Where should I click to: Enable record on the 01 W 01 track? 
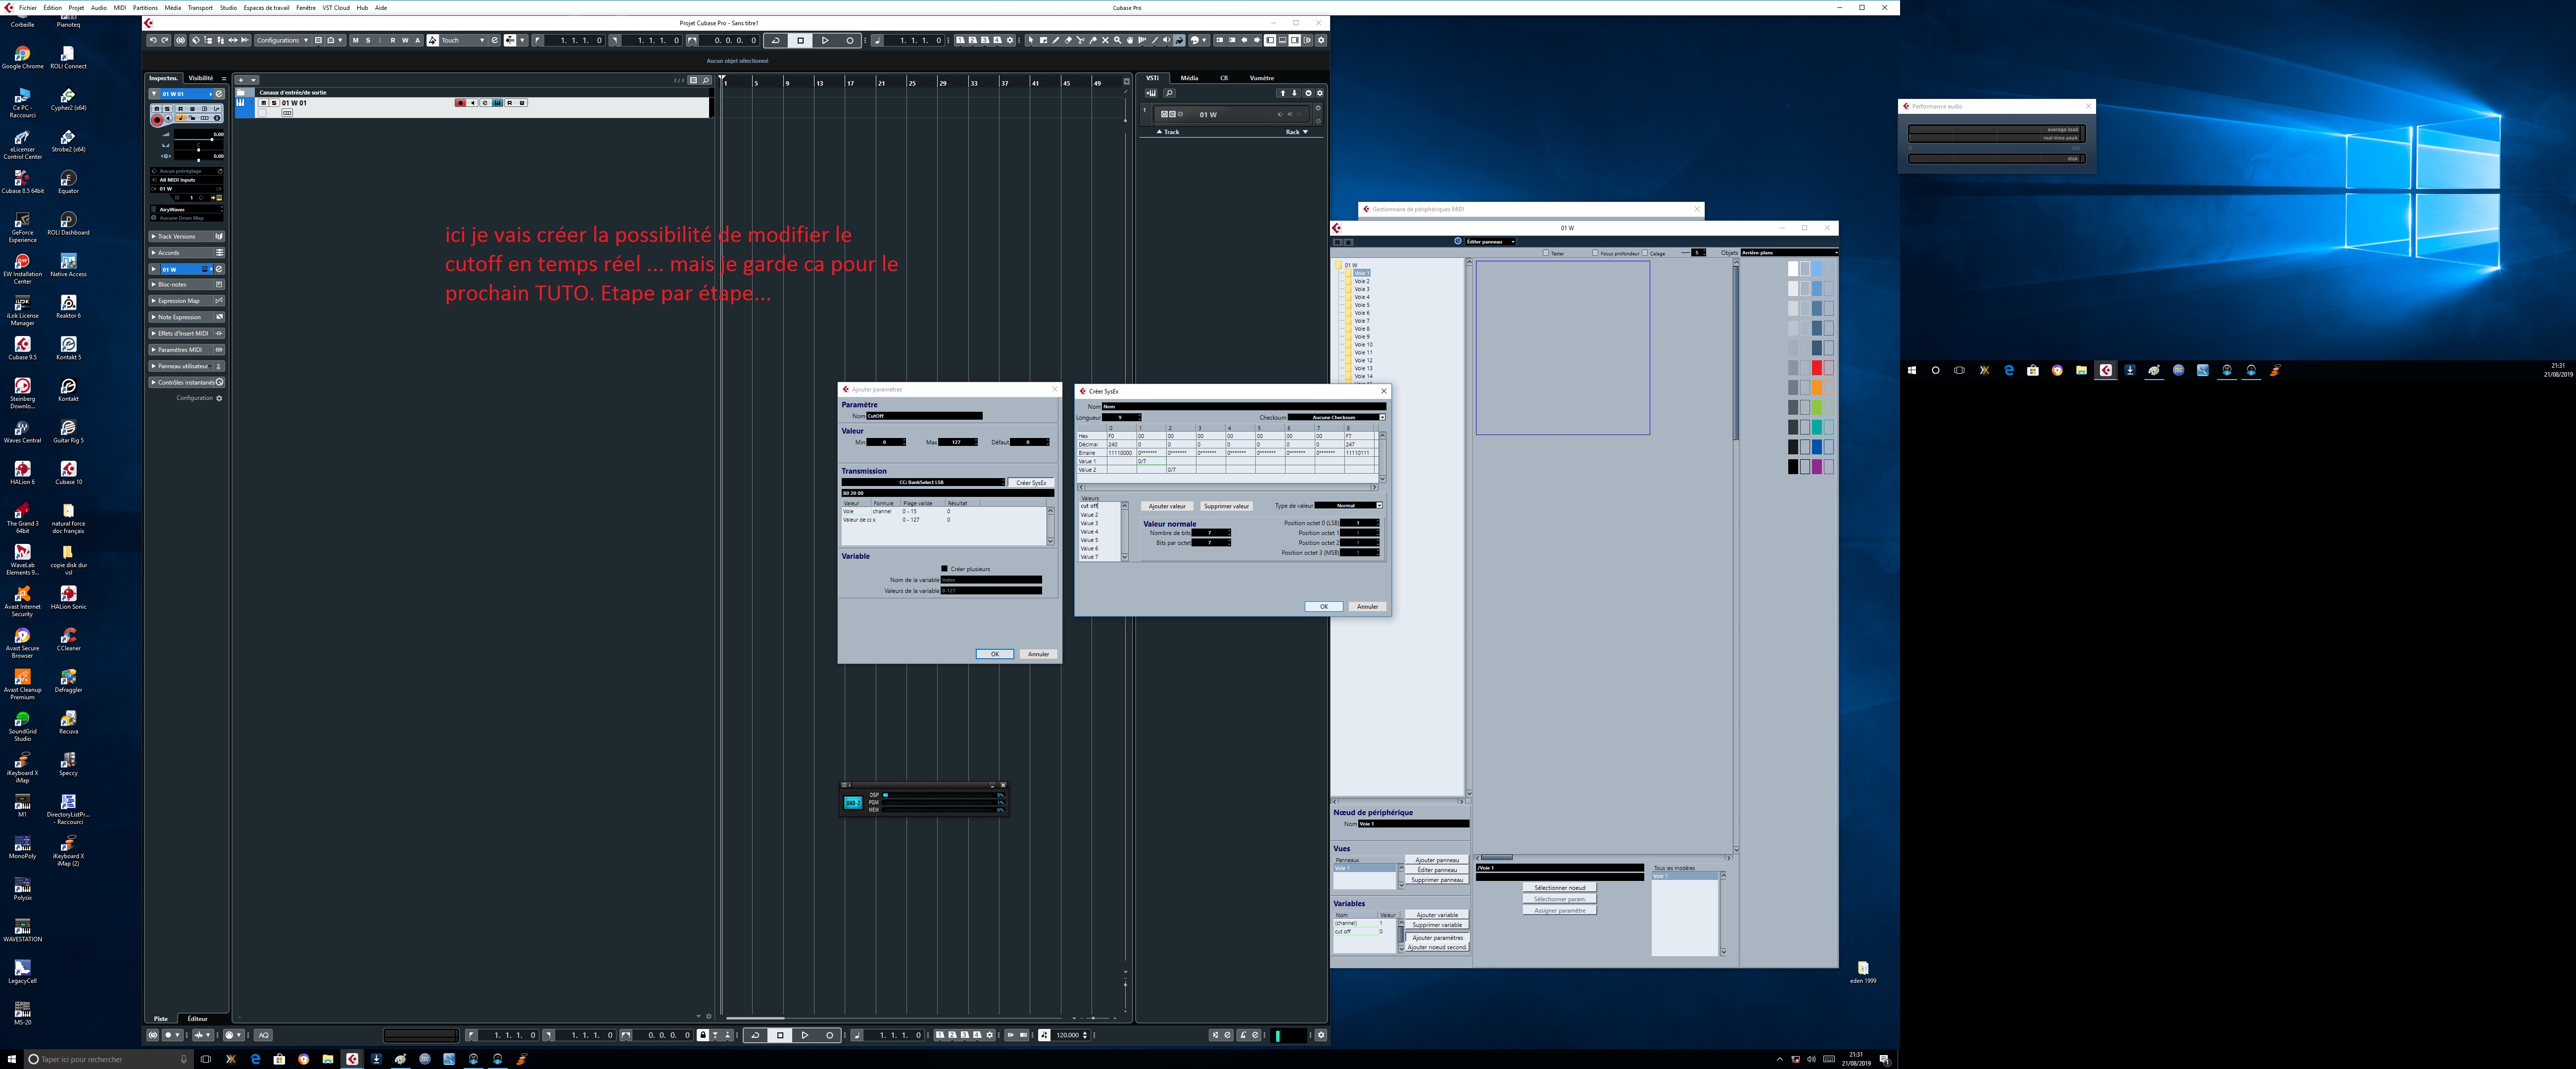tap(460, 103)
